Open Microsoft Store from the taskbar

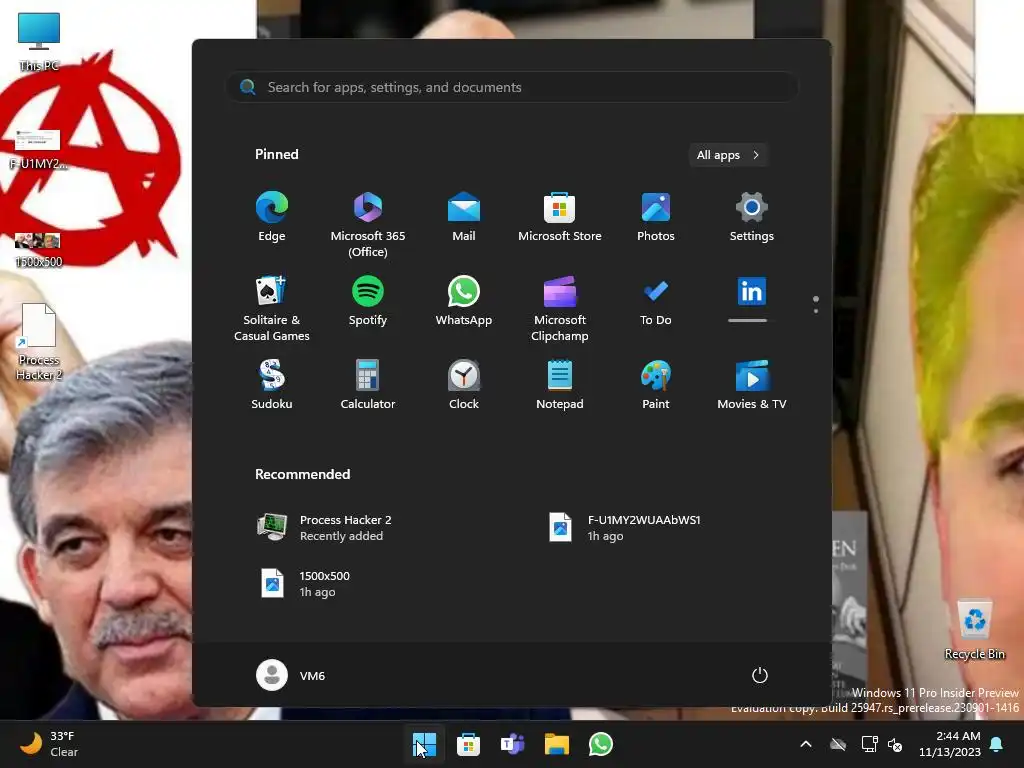(x=468, y=744)
